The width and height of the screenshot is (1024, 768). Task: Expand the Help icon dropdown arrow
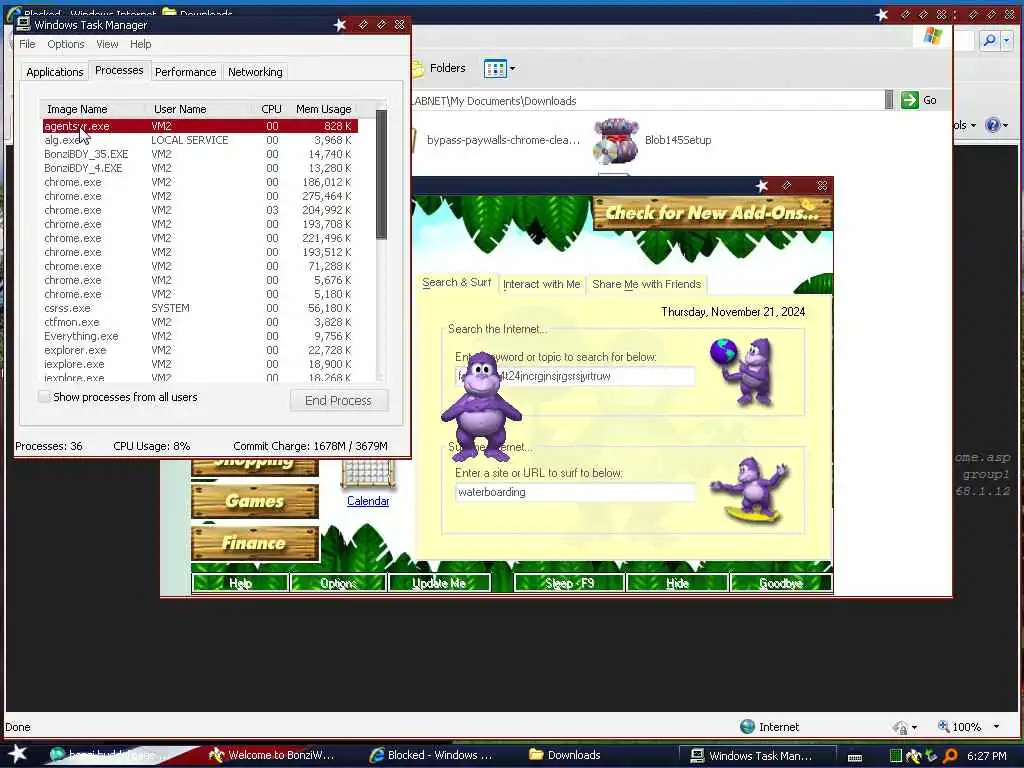click(x=1006, y=125)
